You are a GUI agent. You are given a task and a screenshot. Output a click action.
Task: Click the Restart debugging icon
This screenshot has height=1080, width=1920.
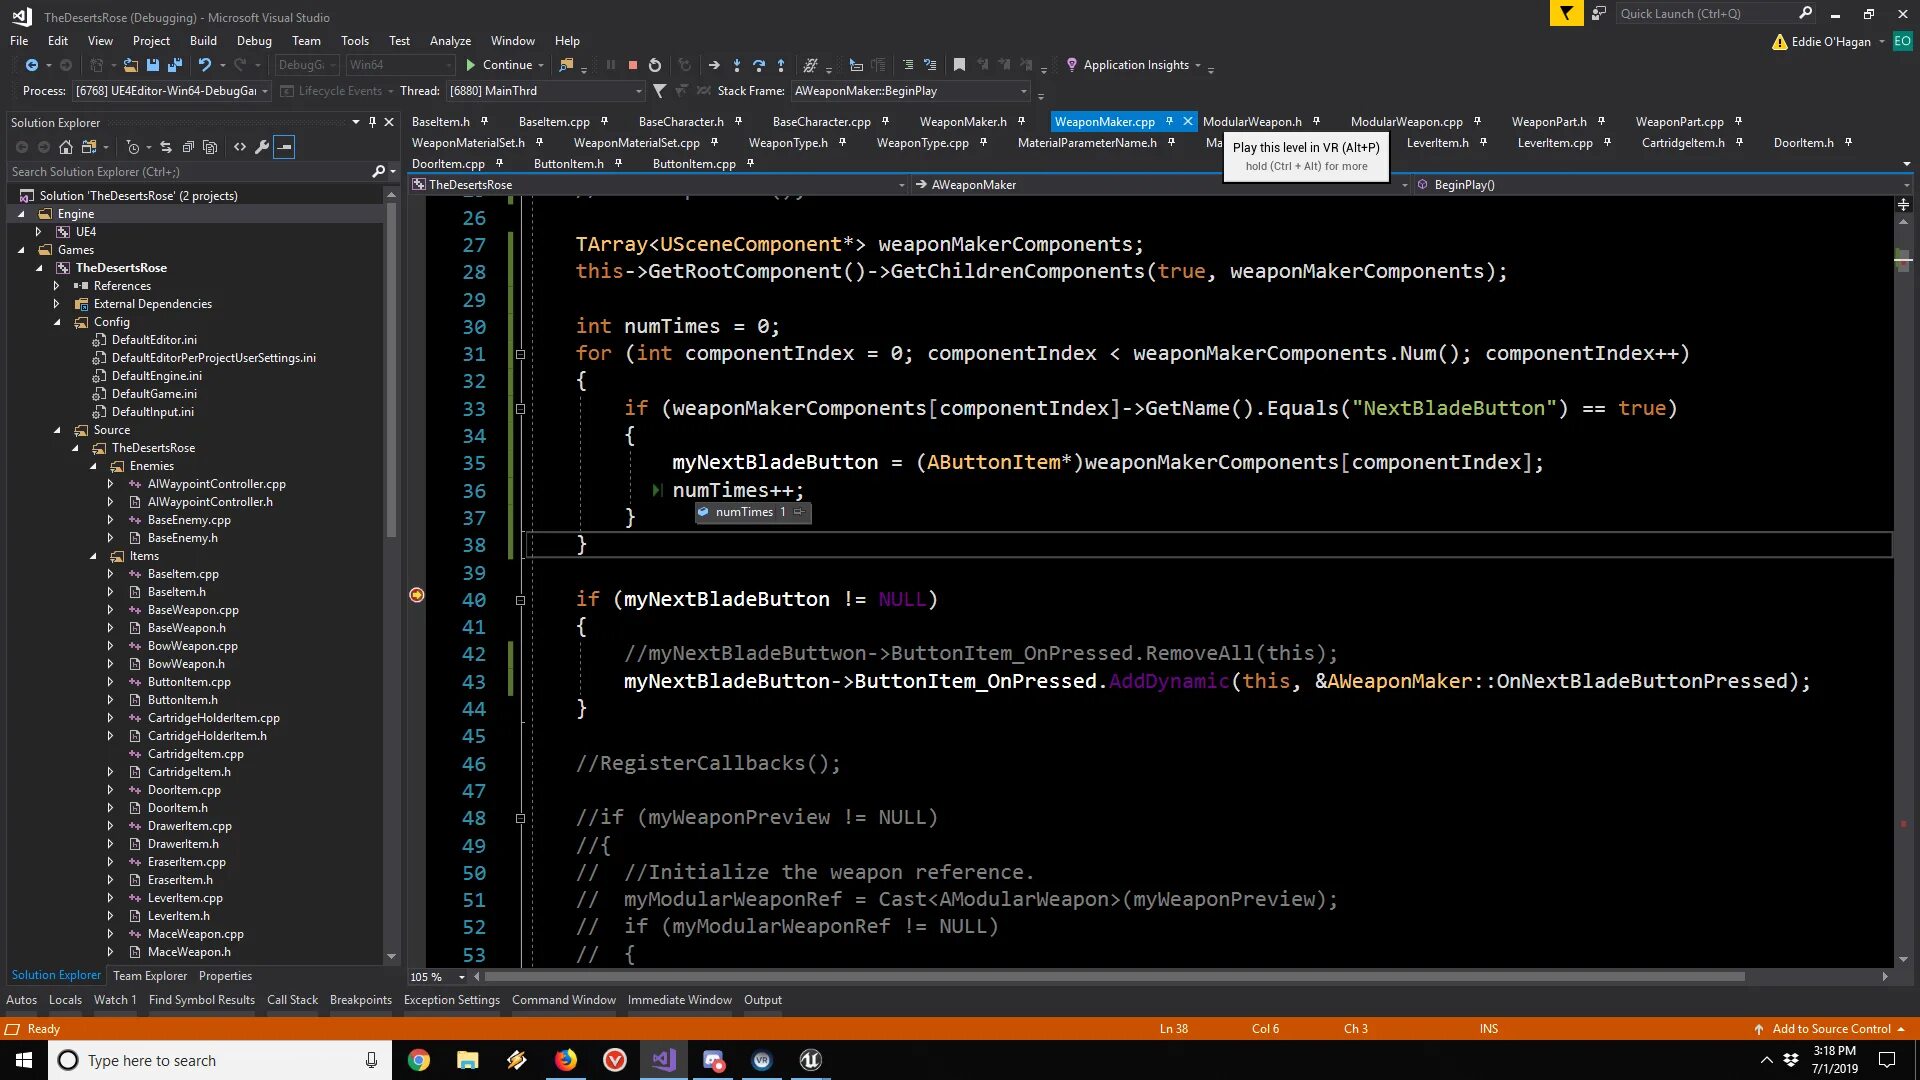655,65
